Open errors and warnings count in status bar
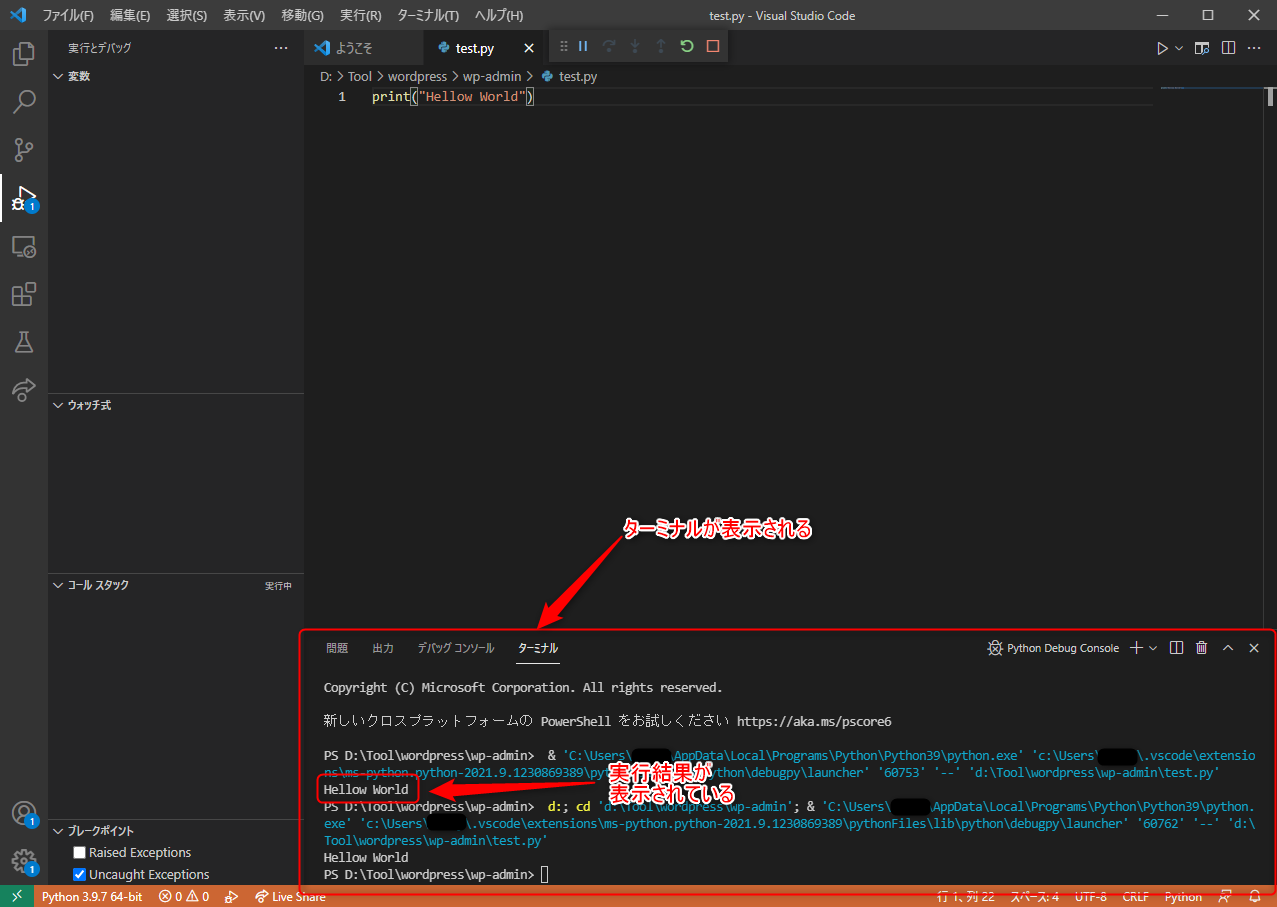Image resolution: width=1277 pixels, height=907 pixels. tap(184, 897)
